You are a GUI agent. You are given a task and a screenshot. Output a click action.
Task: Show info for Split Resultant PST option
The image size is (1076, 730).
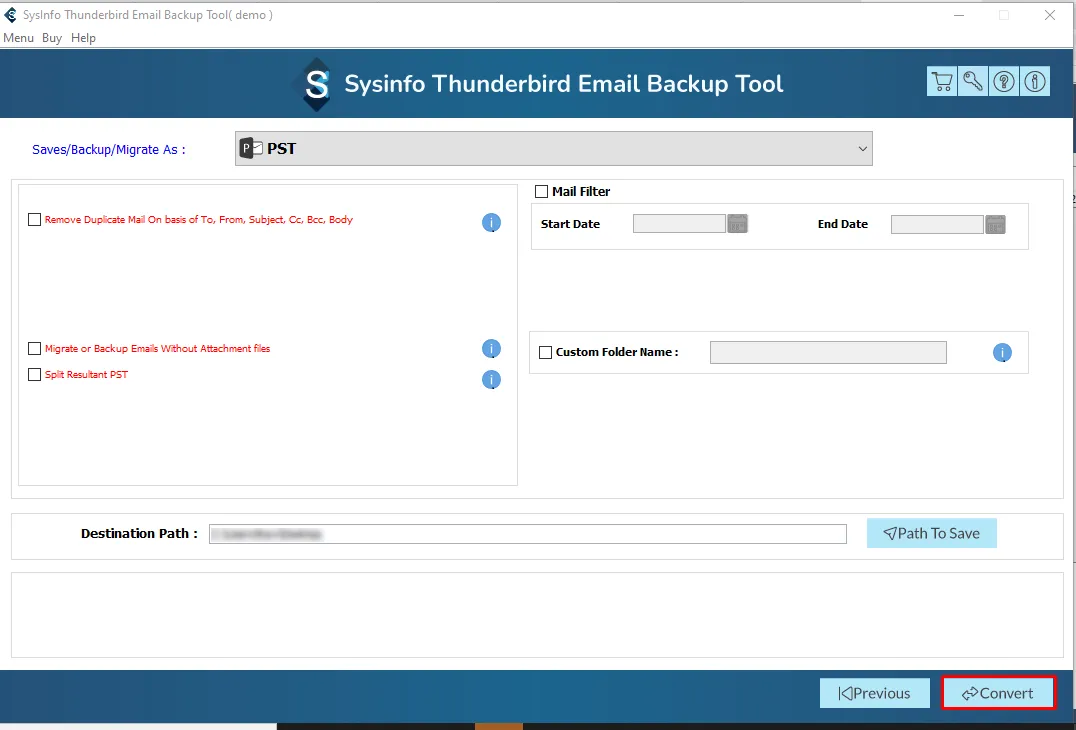(491, 379)
